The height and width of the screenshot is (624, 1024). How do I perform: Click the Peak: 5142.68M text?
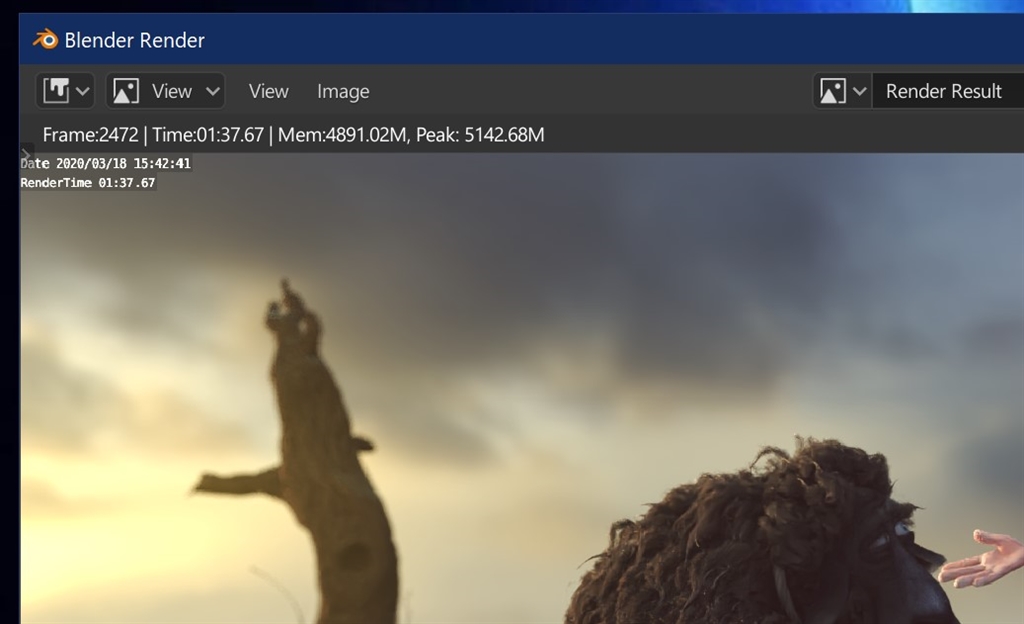480,135
